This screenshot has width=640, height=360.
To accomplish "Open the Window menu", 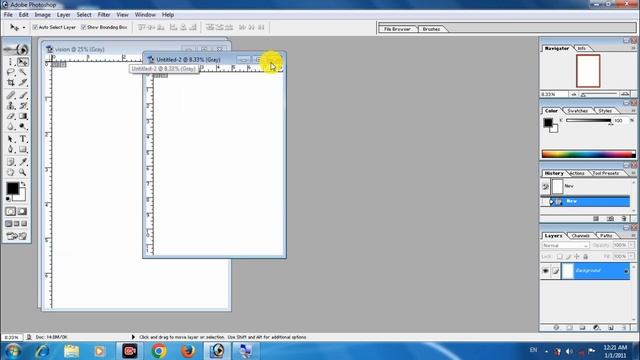I will pos(145,15).
